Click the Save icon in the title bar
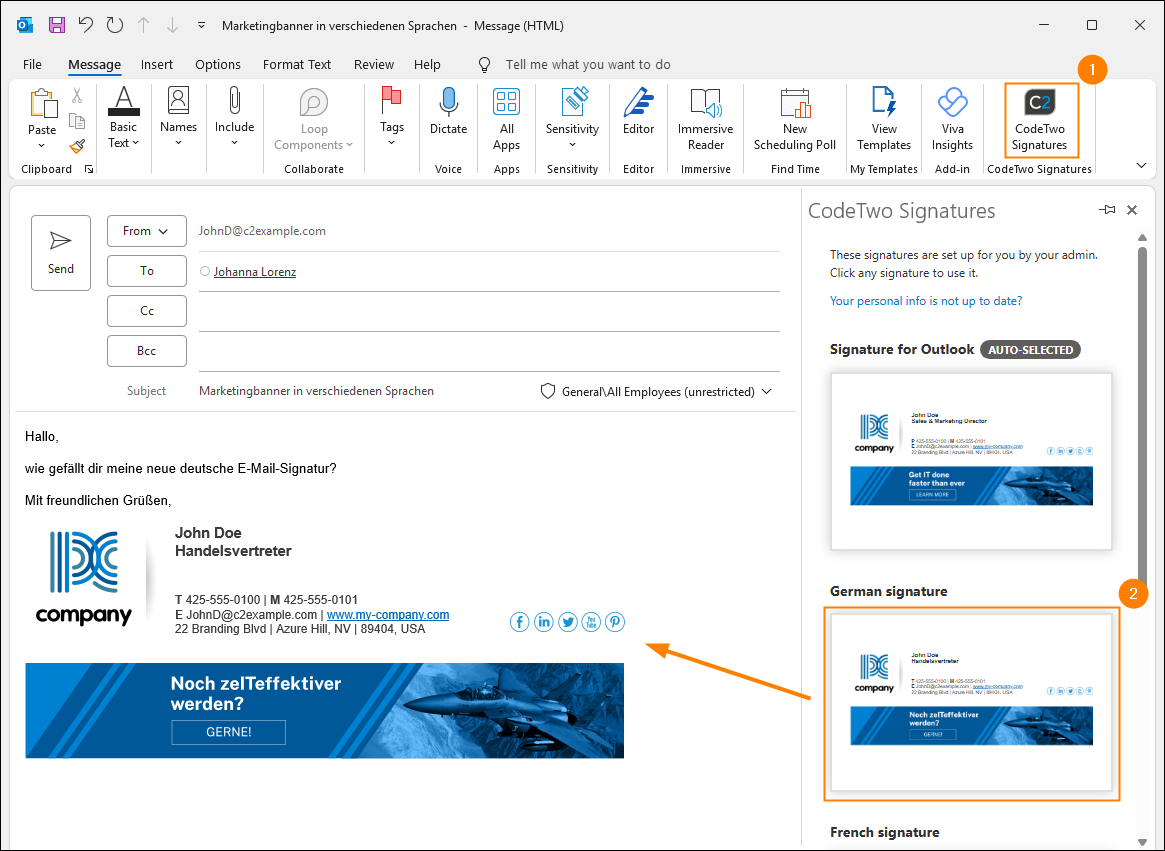This screenshot has width=1165, height=851. 56,25
